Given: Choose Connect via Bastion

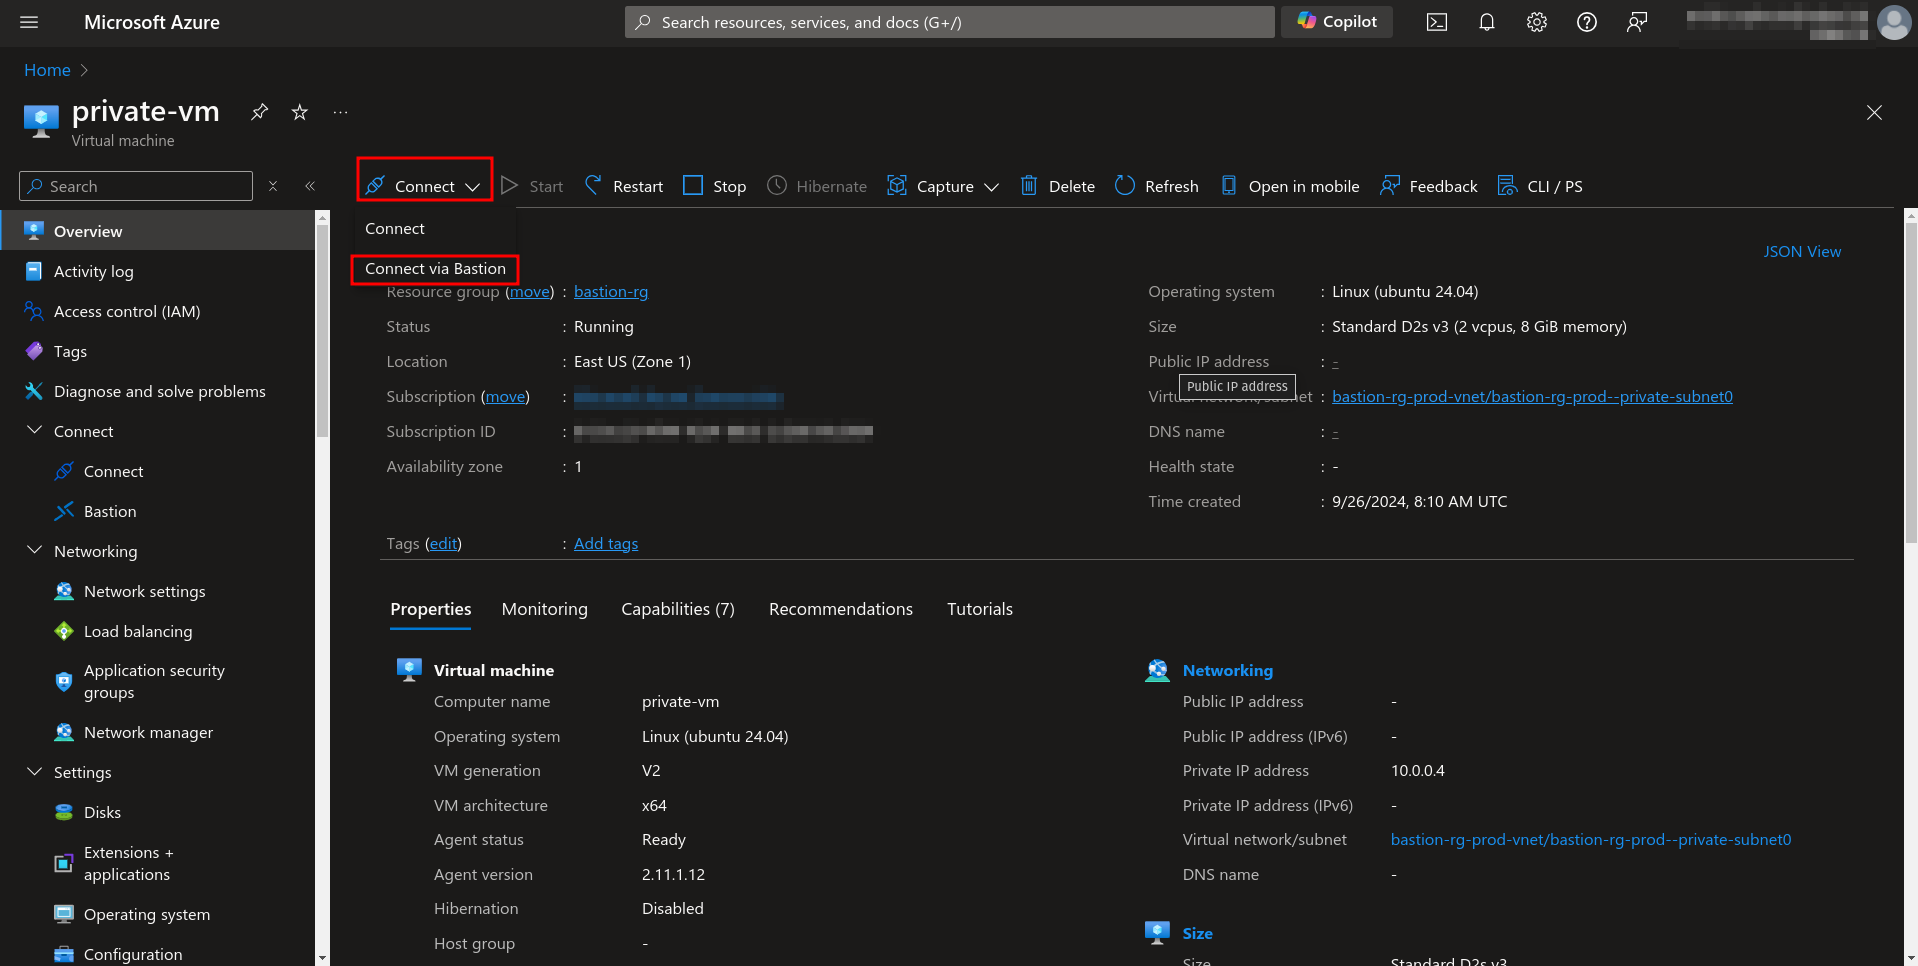Looking at the screenshot, I should pos(435,268).
